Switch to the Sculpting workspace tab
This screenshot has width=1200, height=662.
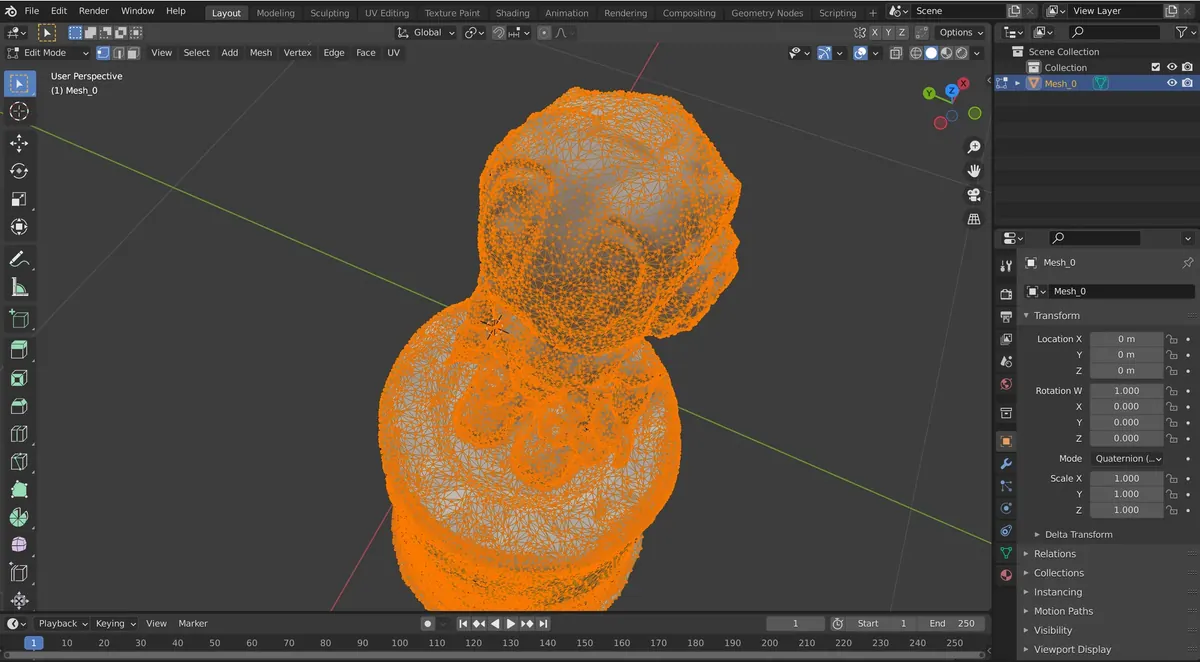(329, 13)
